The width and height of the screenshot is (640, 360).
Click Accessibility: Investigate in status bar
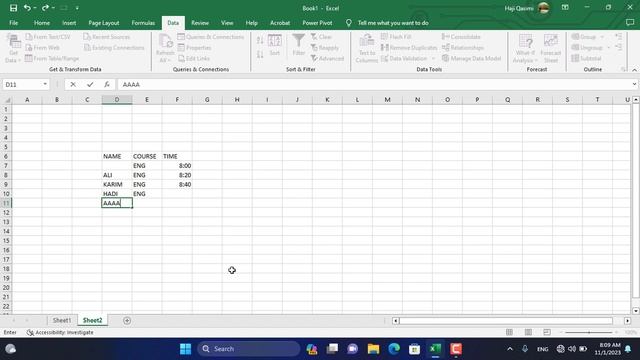60,332
